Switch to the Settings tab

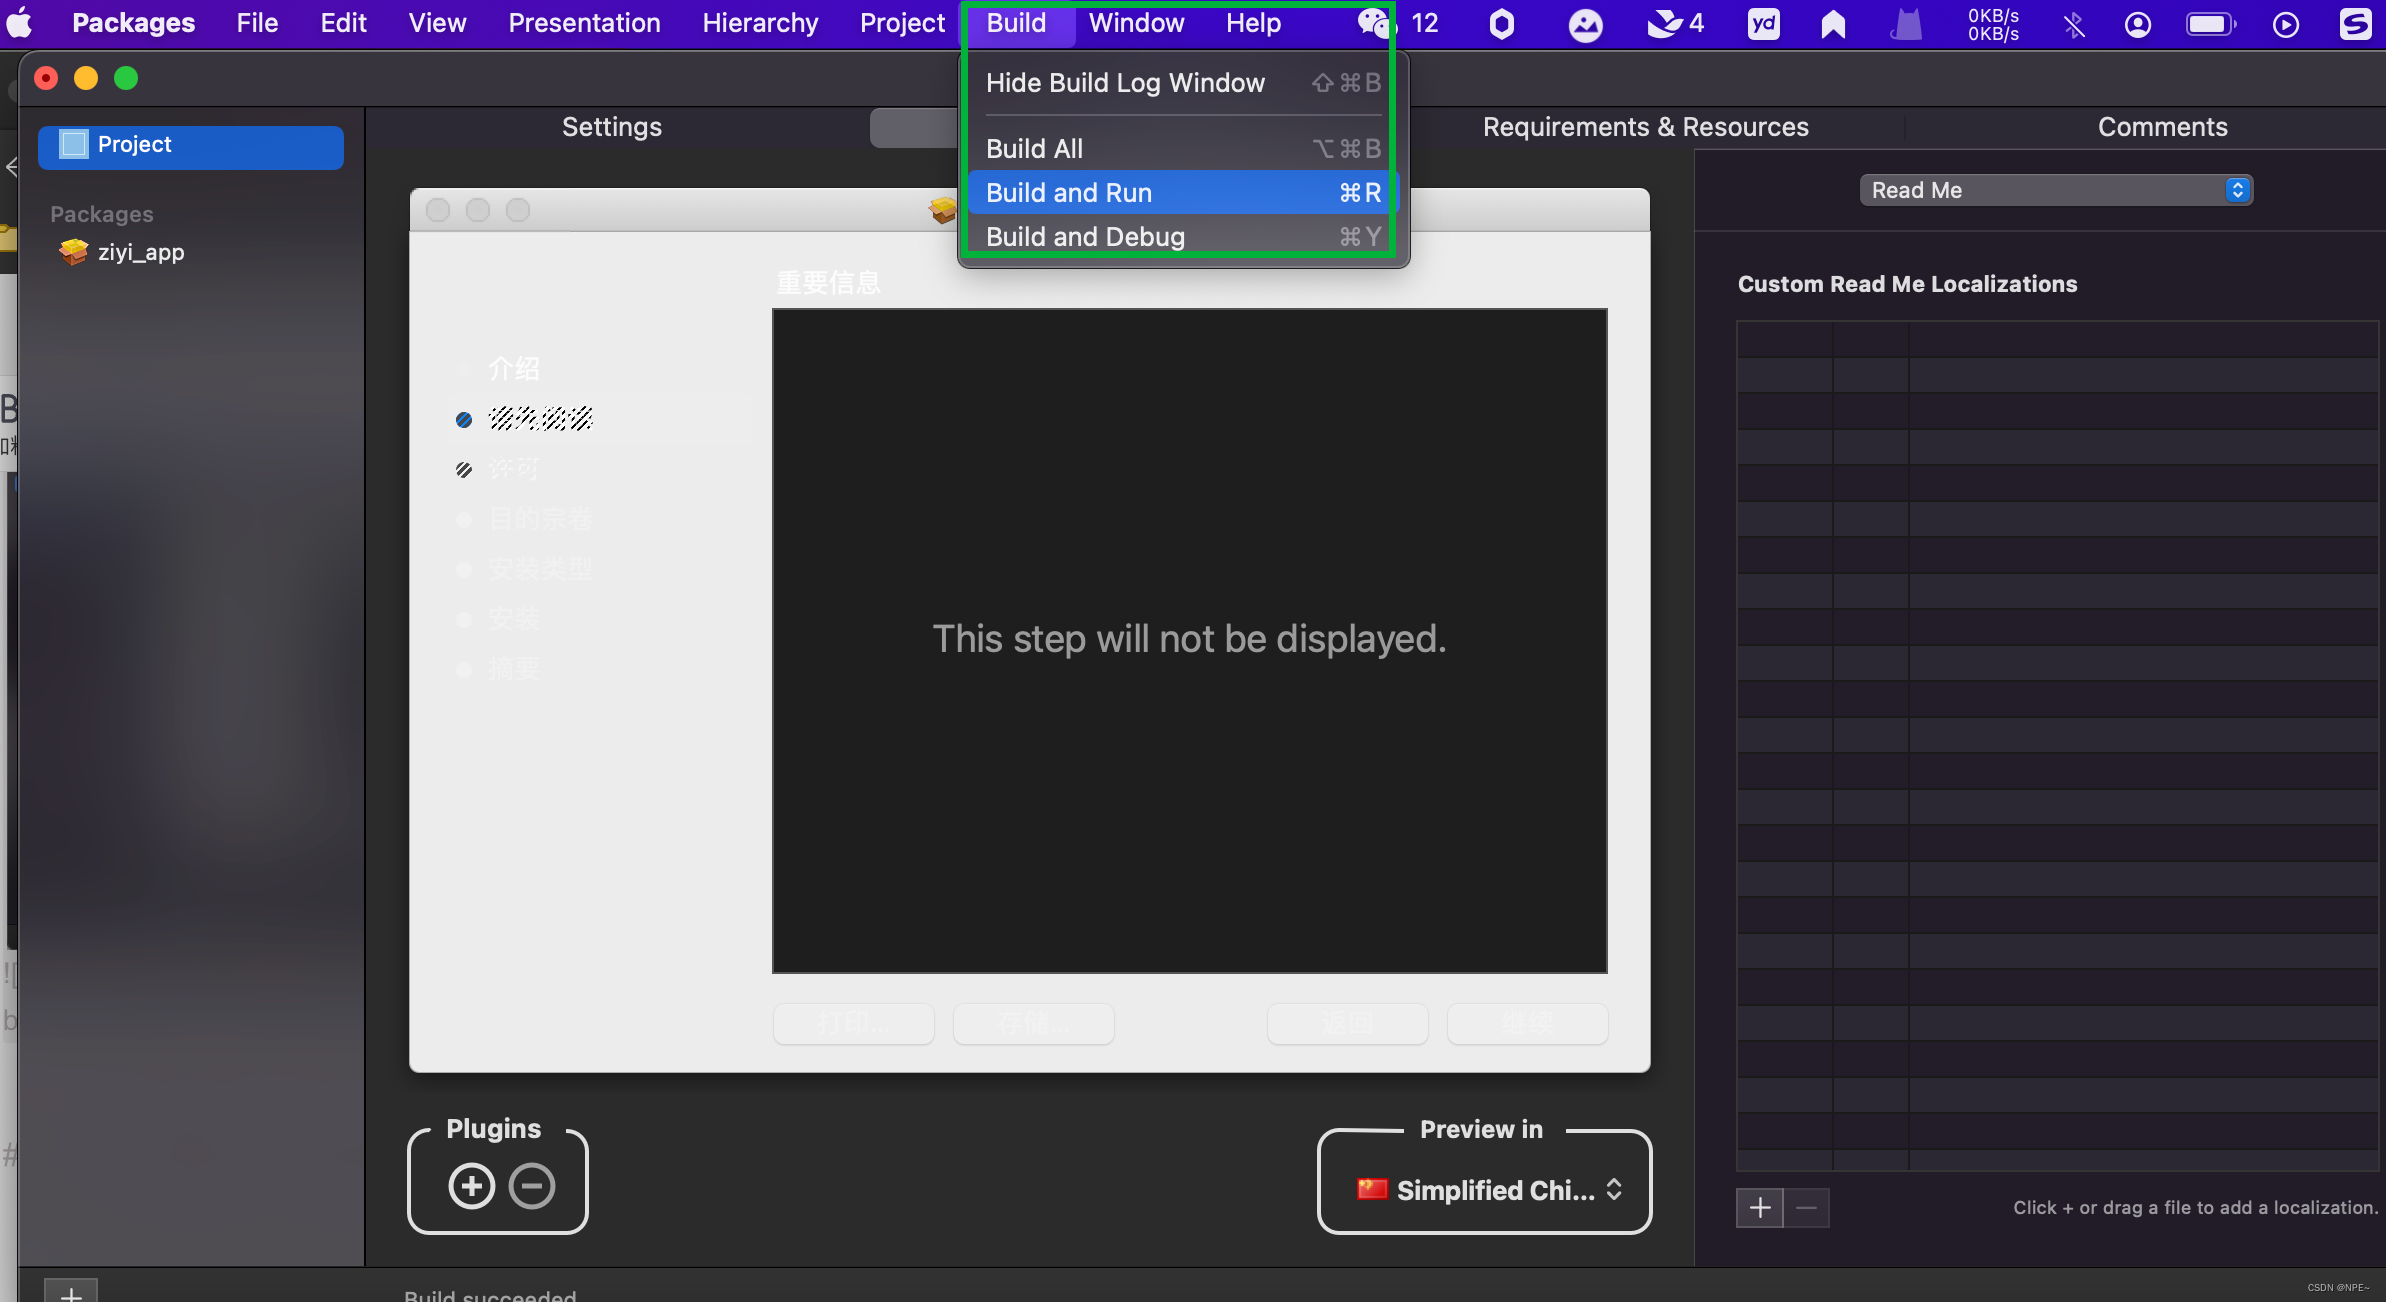click(612, 127)
